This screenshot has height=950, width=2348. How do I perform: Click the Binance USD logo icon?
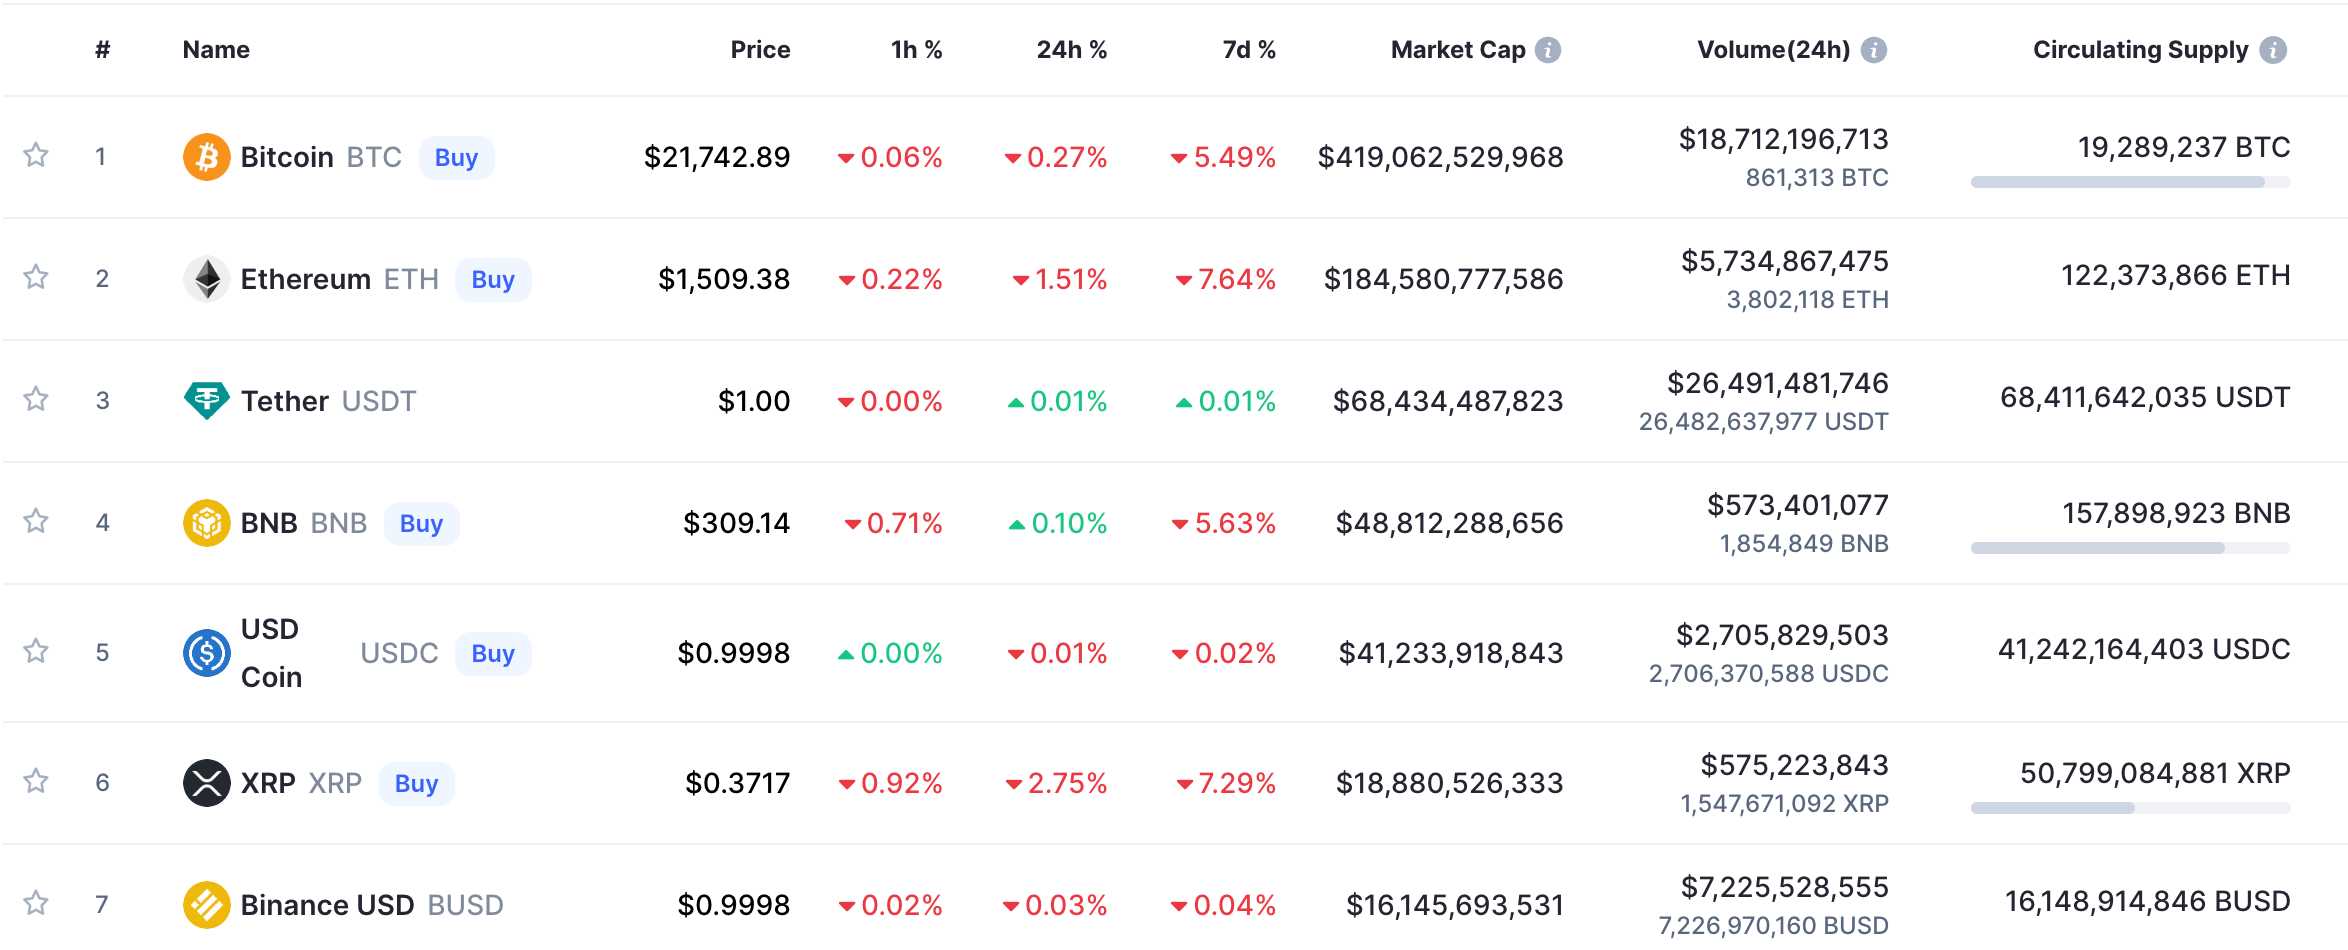[x=206, y=905]
